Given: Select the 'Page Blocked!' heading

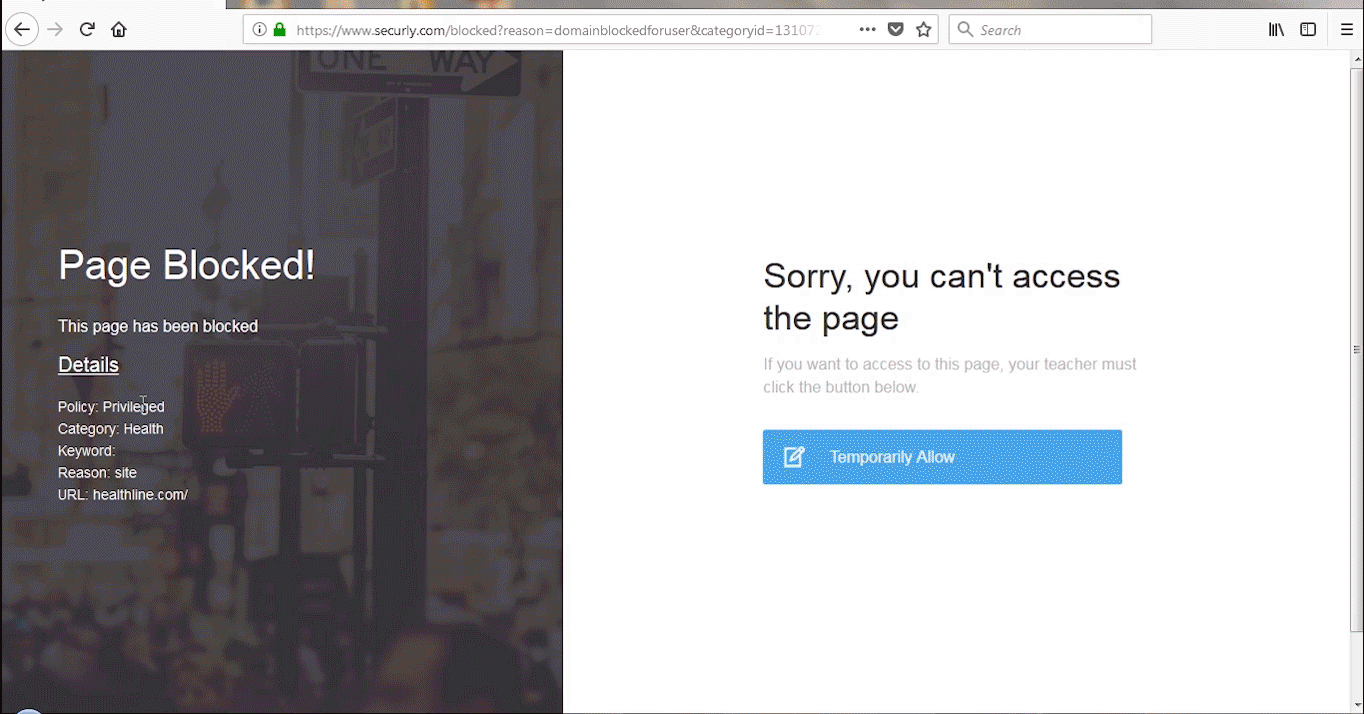Looking at the screenshot, I should (187, 265).
